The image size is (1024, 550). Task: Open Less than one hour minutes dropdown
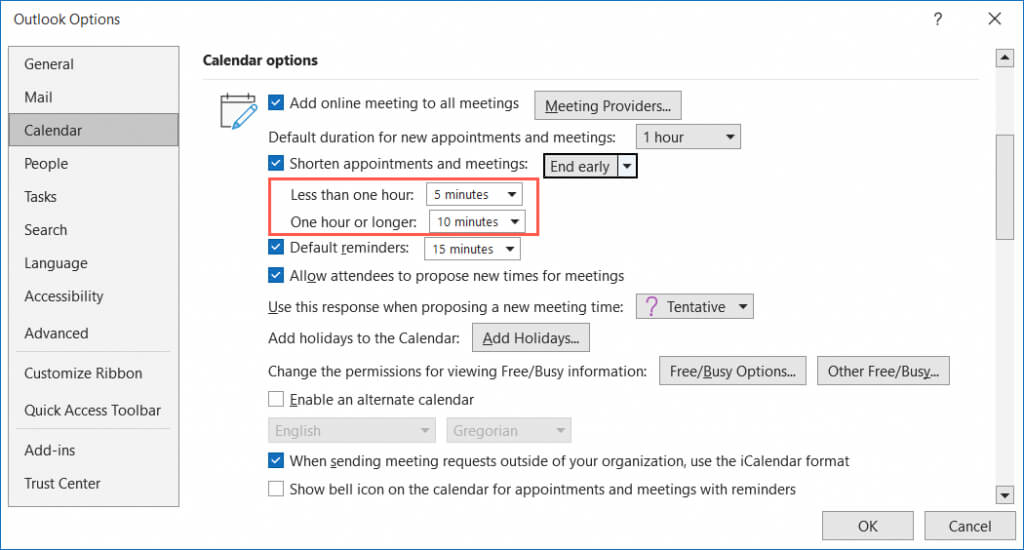pos(474,194)
